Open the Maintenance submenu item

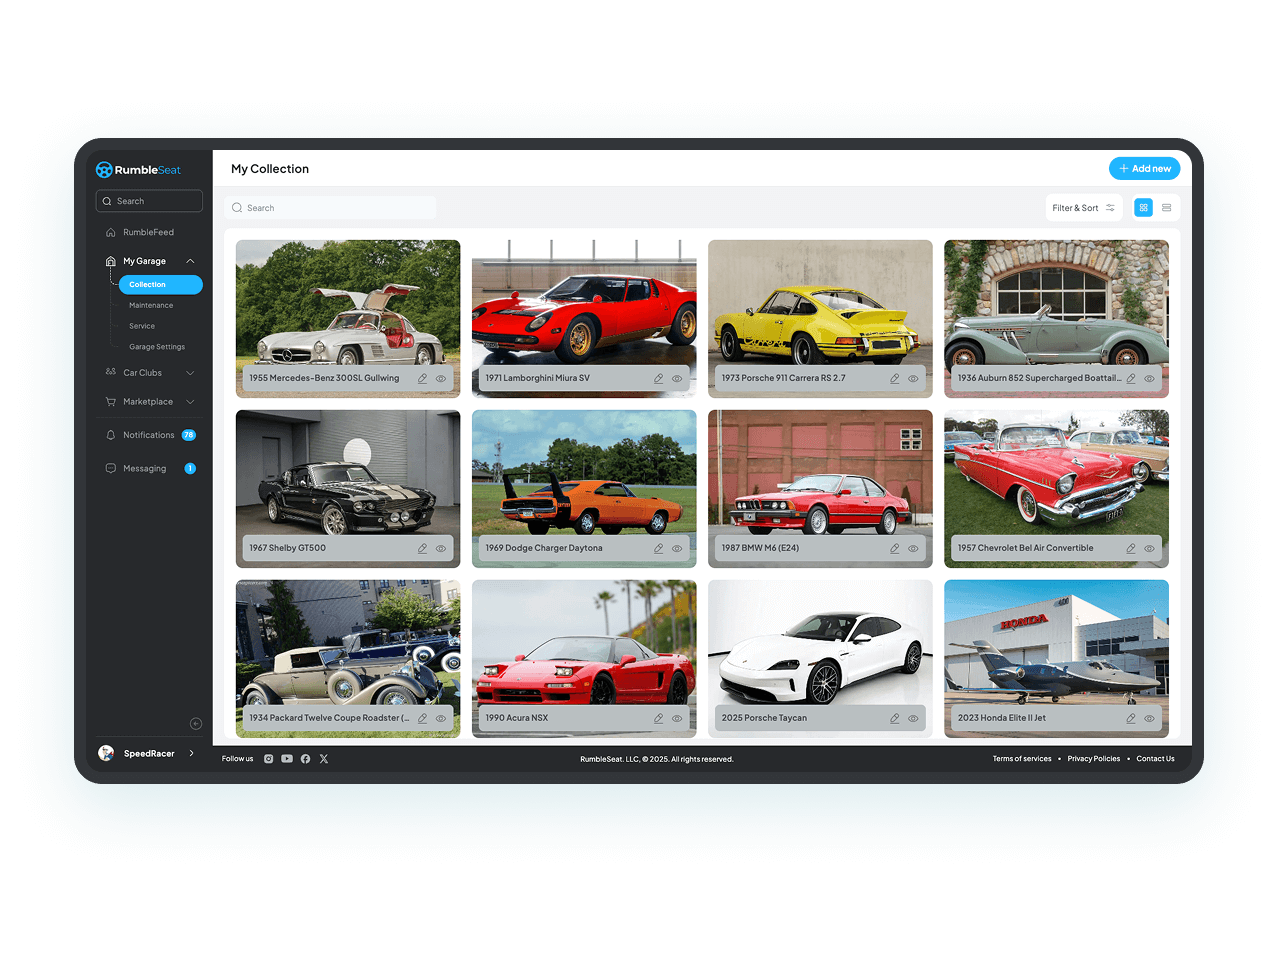point(151,306)
